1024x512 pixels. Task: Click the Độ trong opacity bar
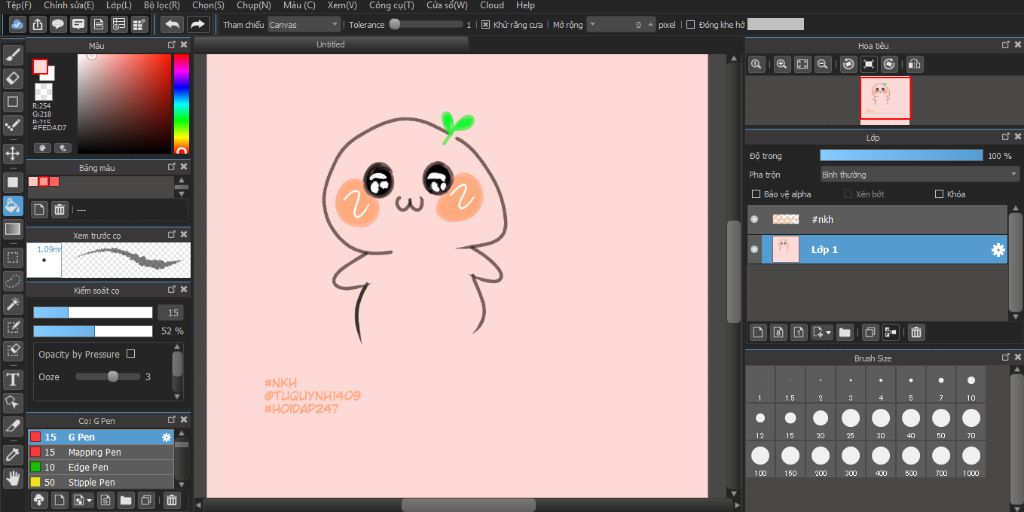click(x=901, y=155)
